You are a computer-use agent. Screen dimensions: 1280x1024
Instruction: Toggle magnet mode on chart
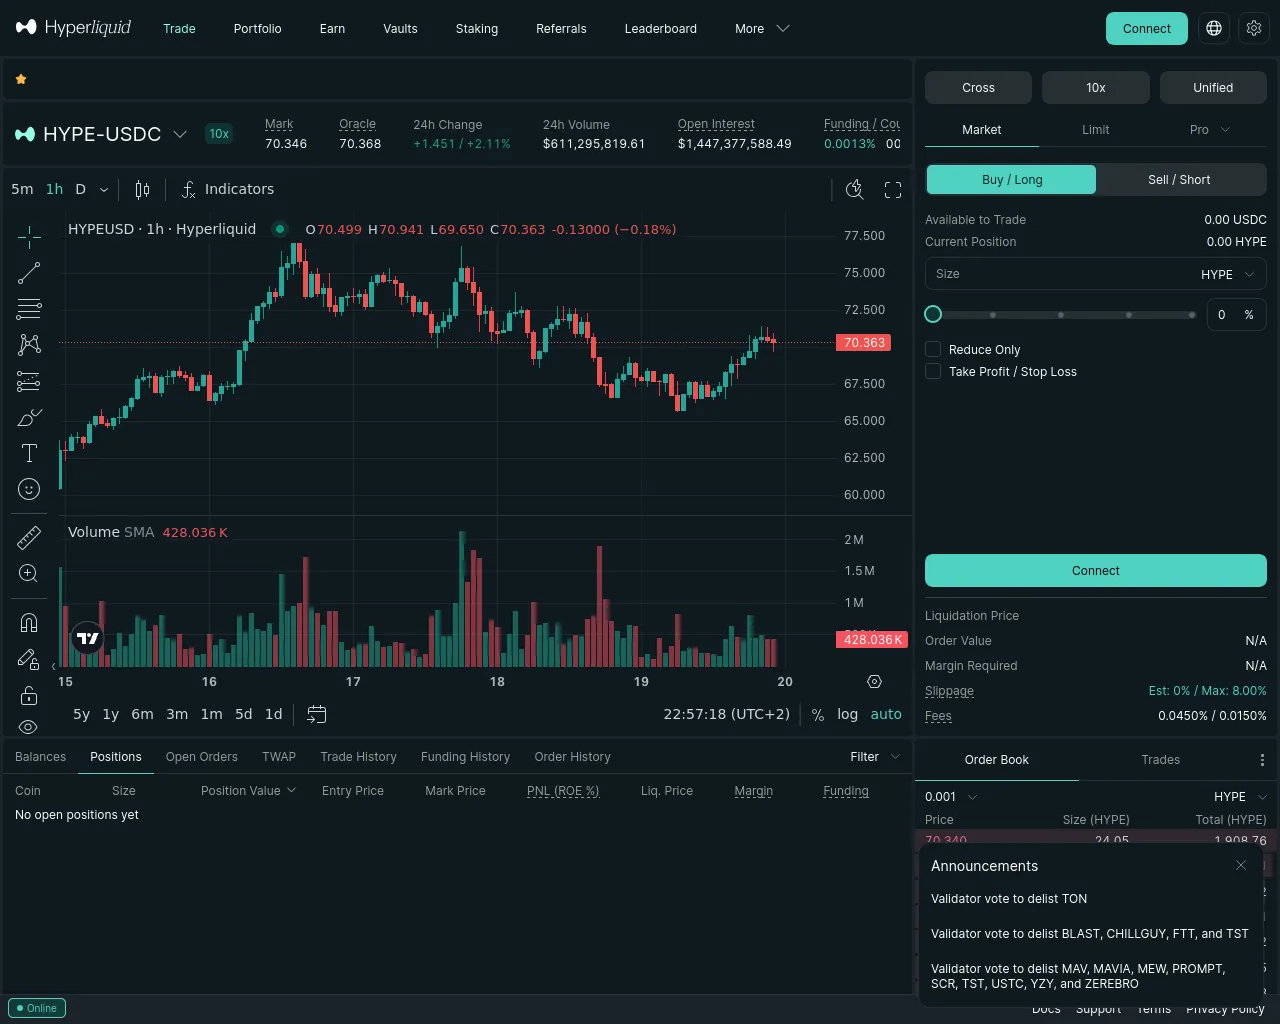tap(29, 623)
